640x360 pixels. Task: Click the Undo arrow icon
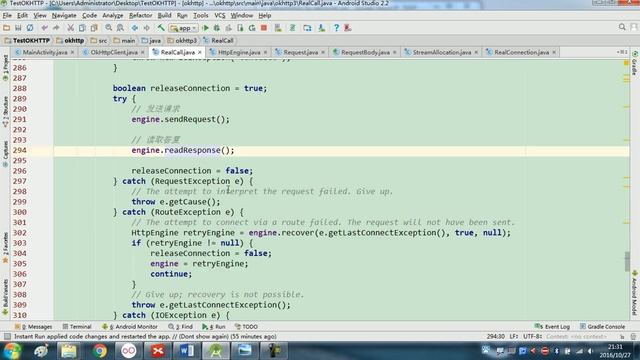coord(44,28)
